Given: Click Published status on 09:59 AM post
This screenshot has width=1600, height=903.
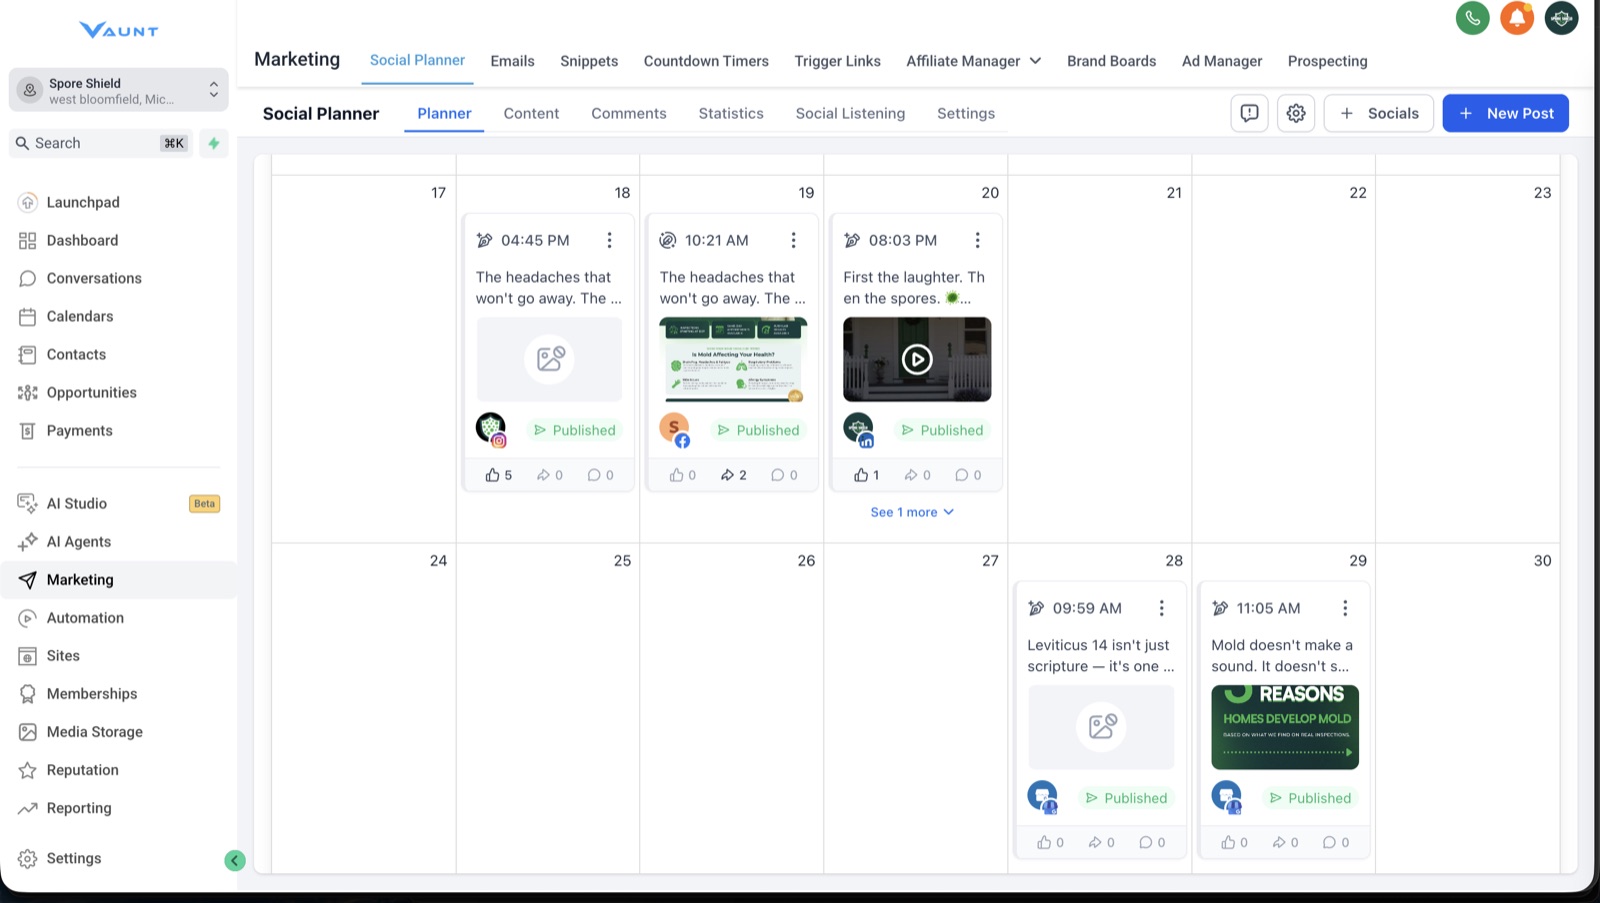Looking at the screenshot, I should pyautogui.click(x=1126, y=798).
